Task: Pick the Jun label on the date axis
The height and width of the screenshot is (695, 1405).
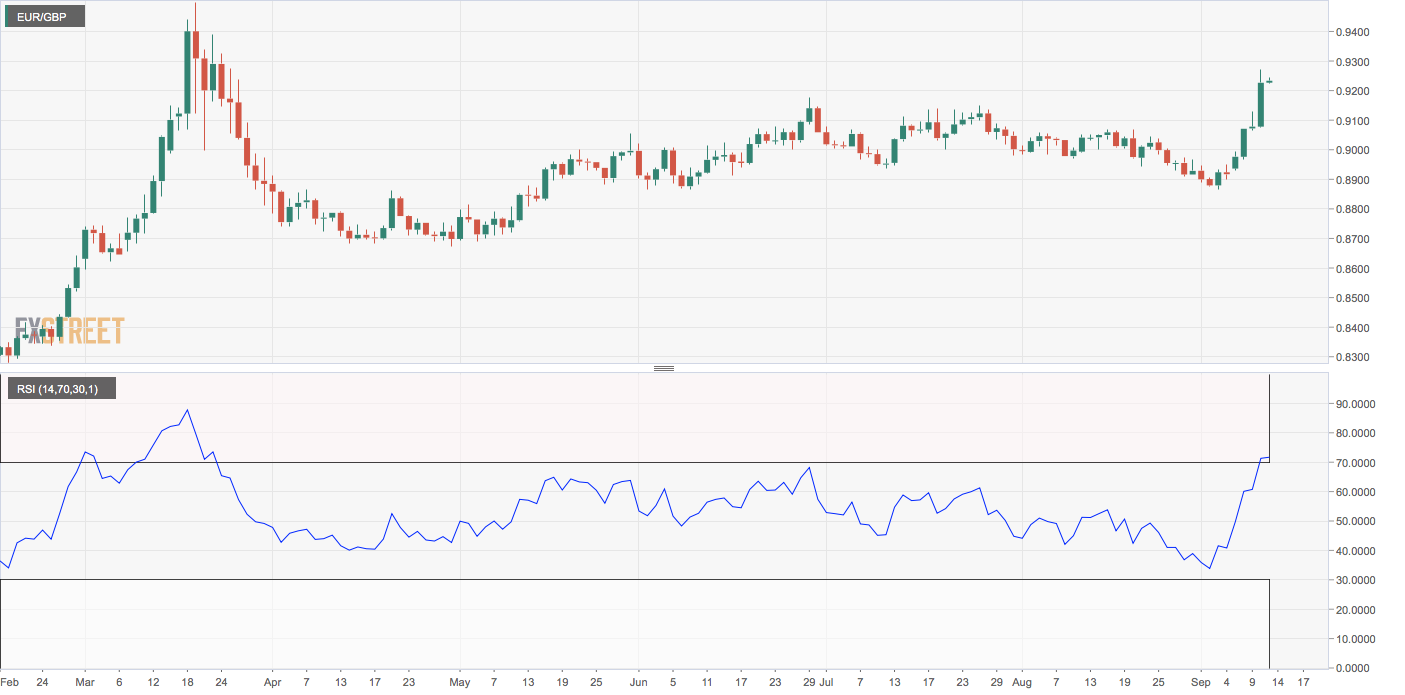Action: click(x=638, y=683)
